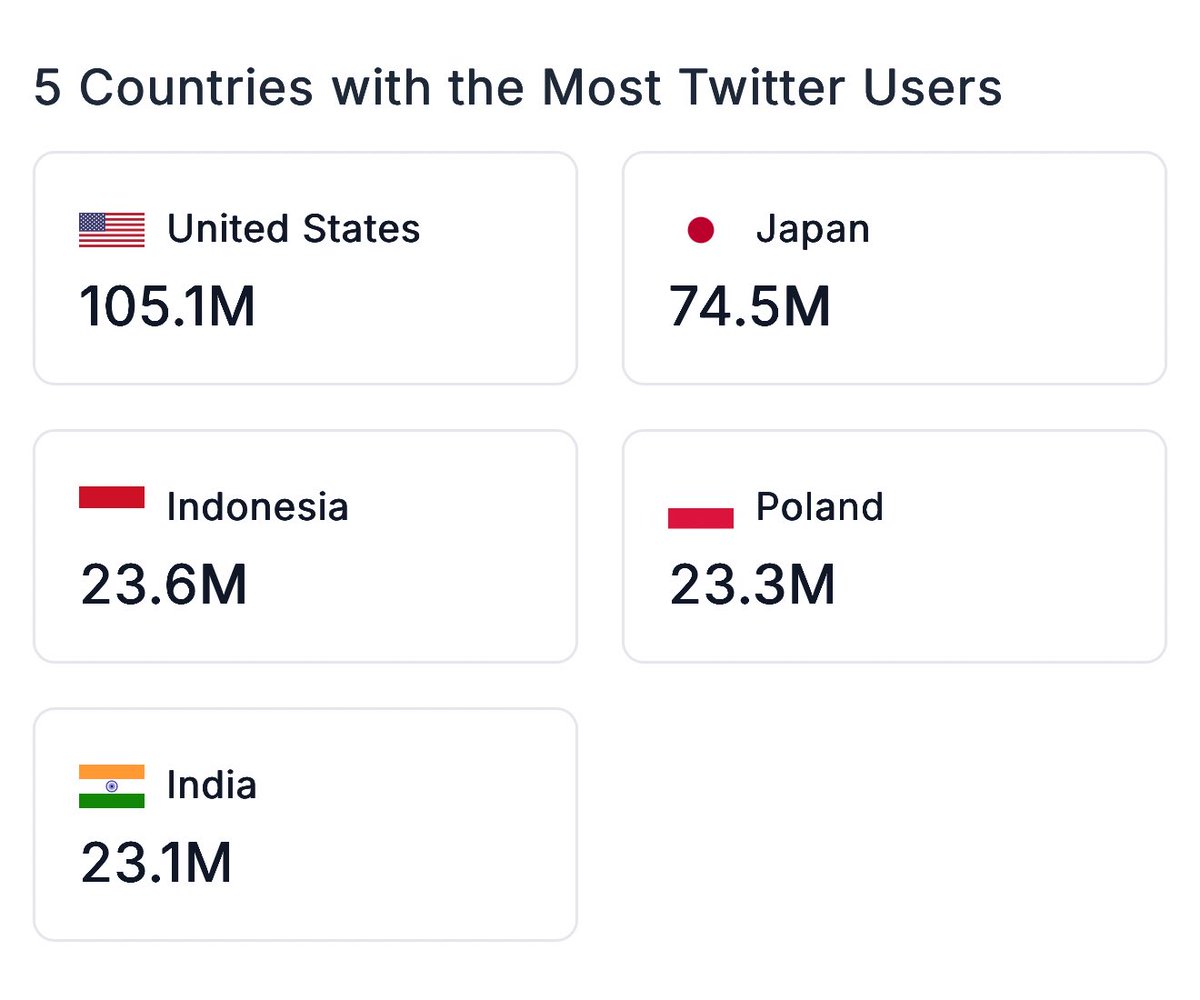Select the Indonesia country label
The height and width of the screenshot is (1000, 1200).
pyautogui.click(x=257, y=507)
